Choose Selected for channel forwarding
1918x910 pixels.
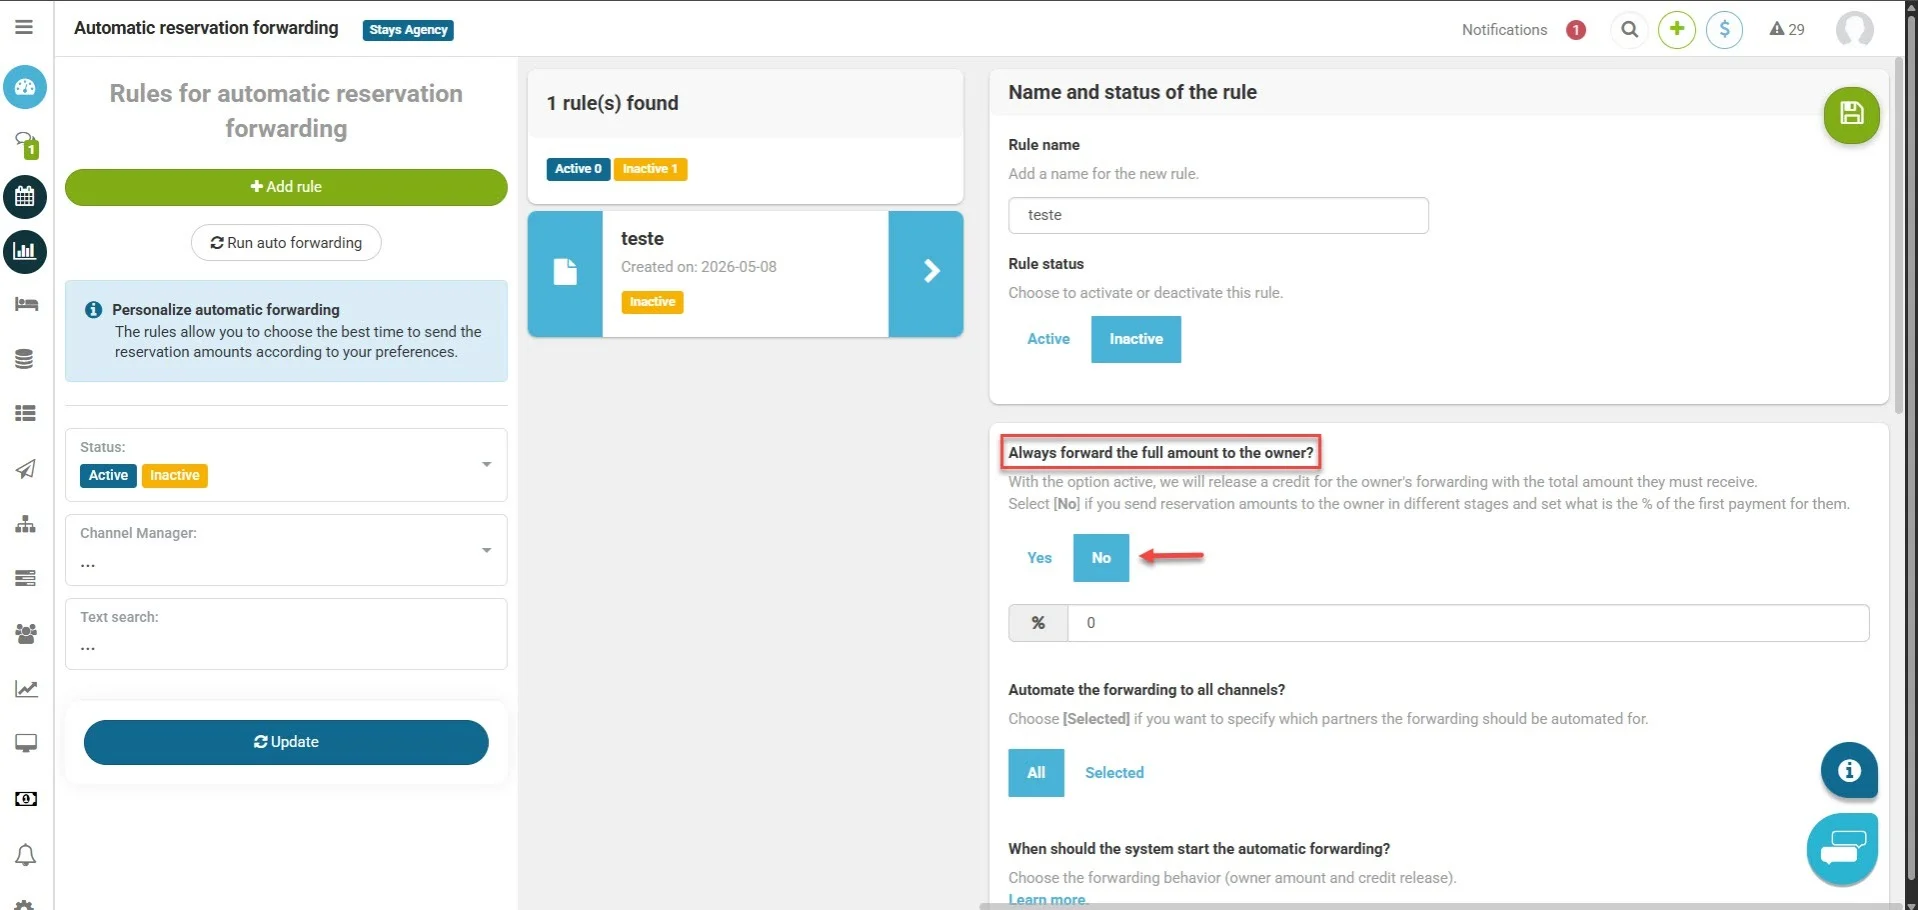(1114, 773)
